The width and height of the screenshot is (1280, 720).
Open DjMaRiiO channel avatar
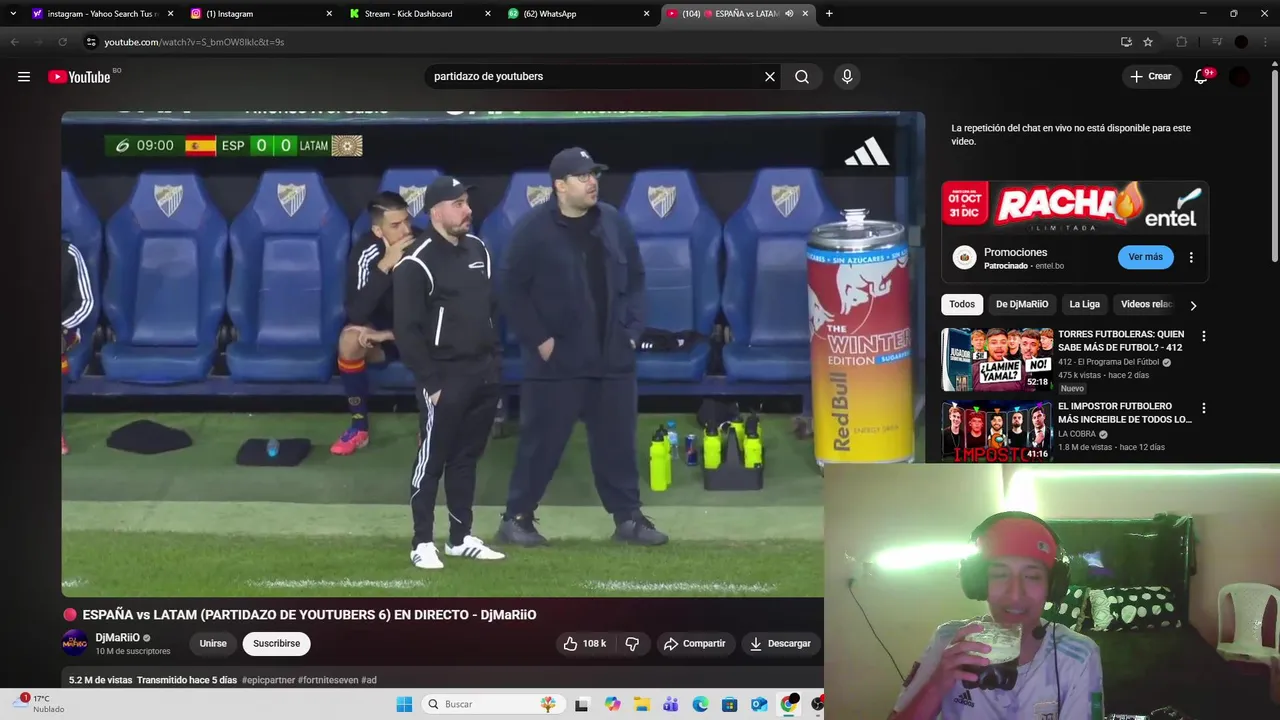tap(75, 643)
